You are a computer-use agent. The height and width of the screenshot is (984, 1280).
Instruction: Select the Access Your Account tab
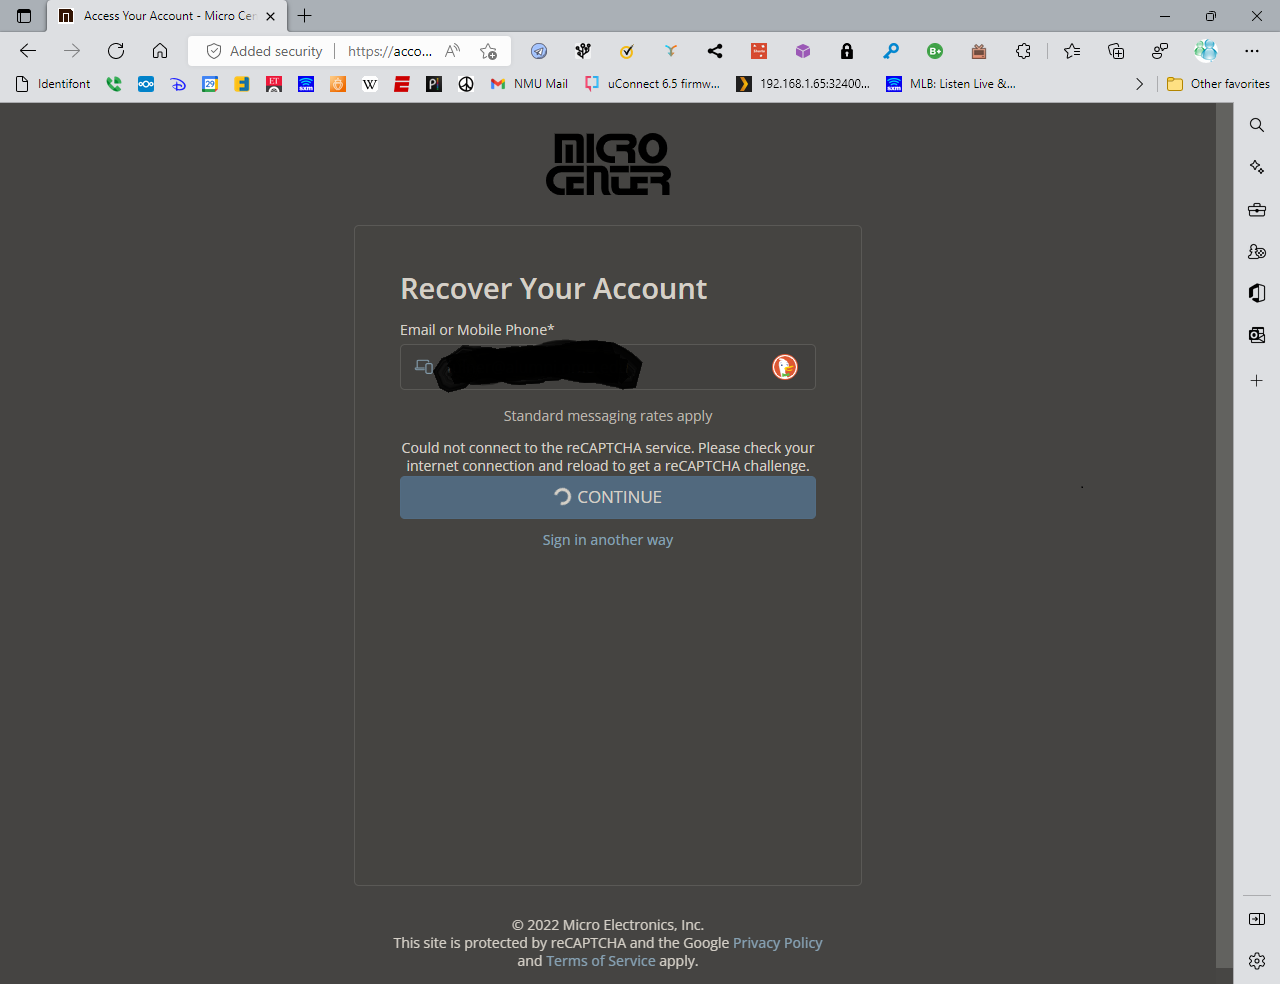pos(160,16)
